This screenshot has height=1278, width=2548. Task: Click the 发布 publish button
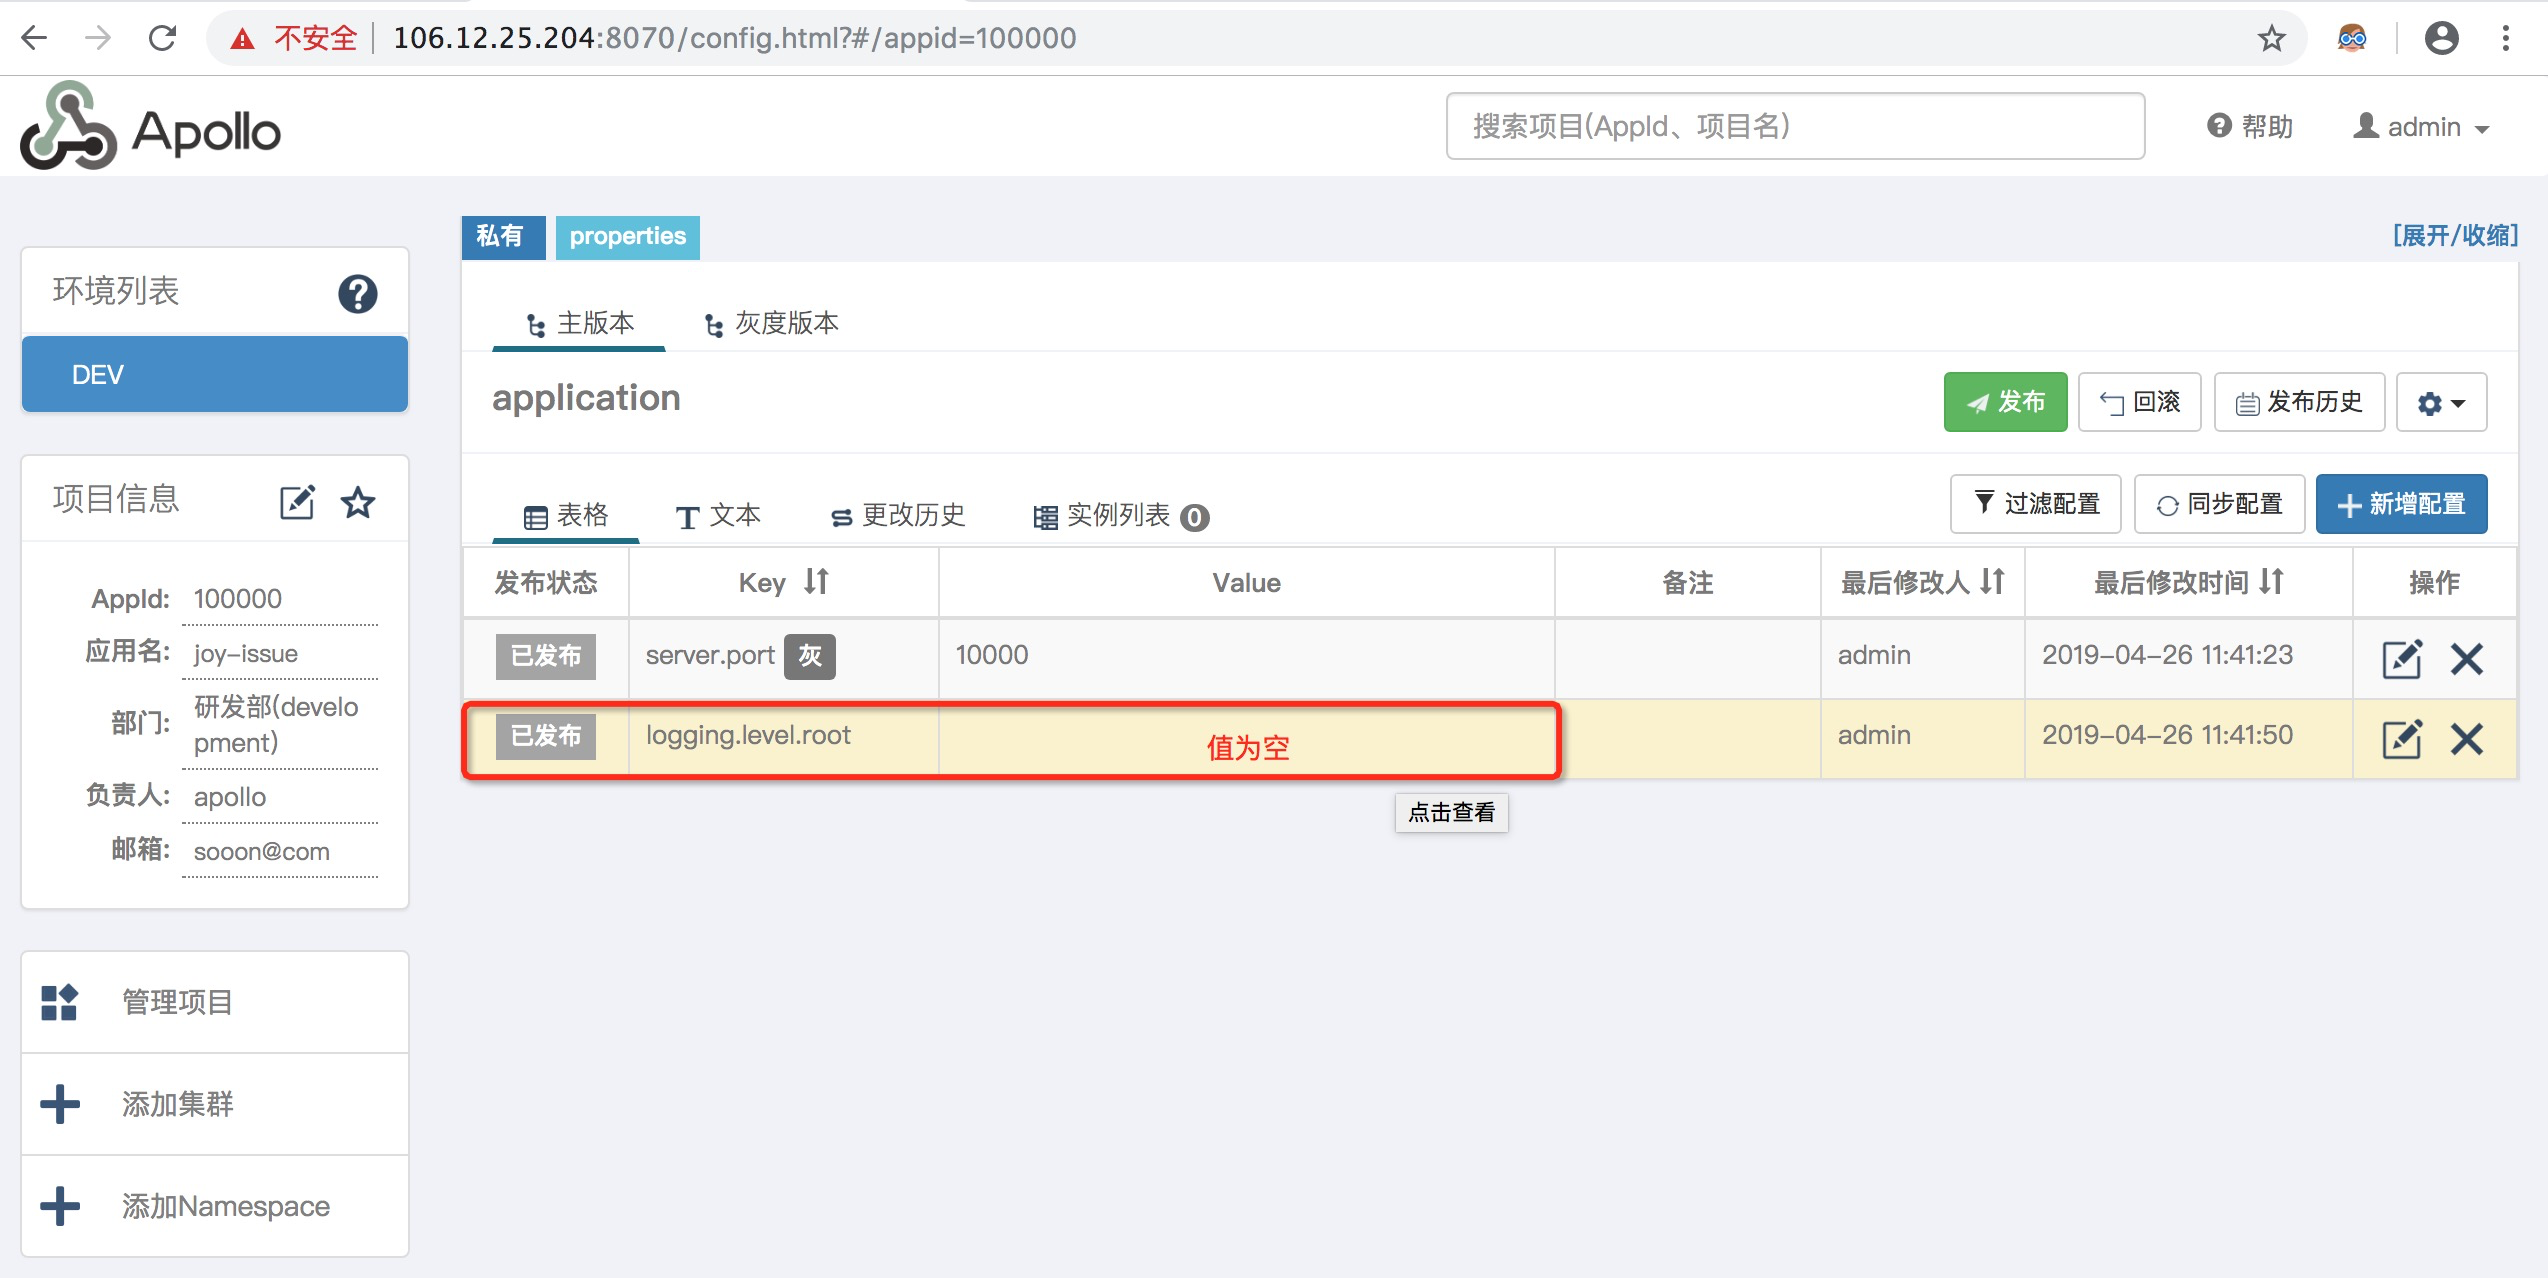(x=2004, y=402)
